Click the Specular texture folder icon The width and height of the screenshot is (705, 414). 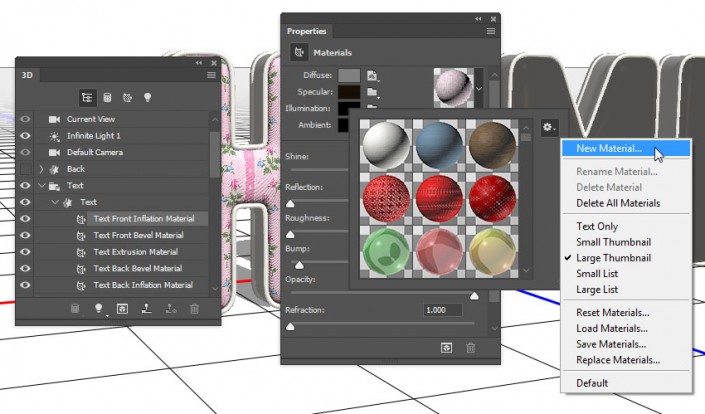point(371,92)
